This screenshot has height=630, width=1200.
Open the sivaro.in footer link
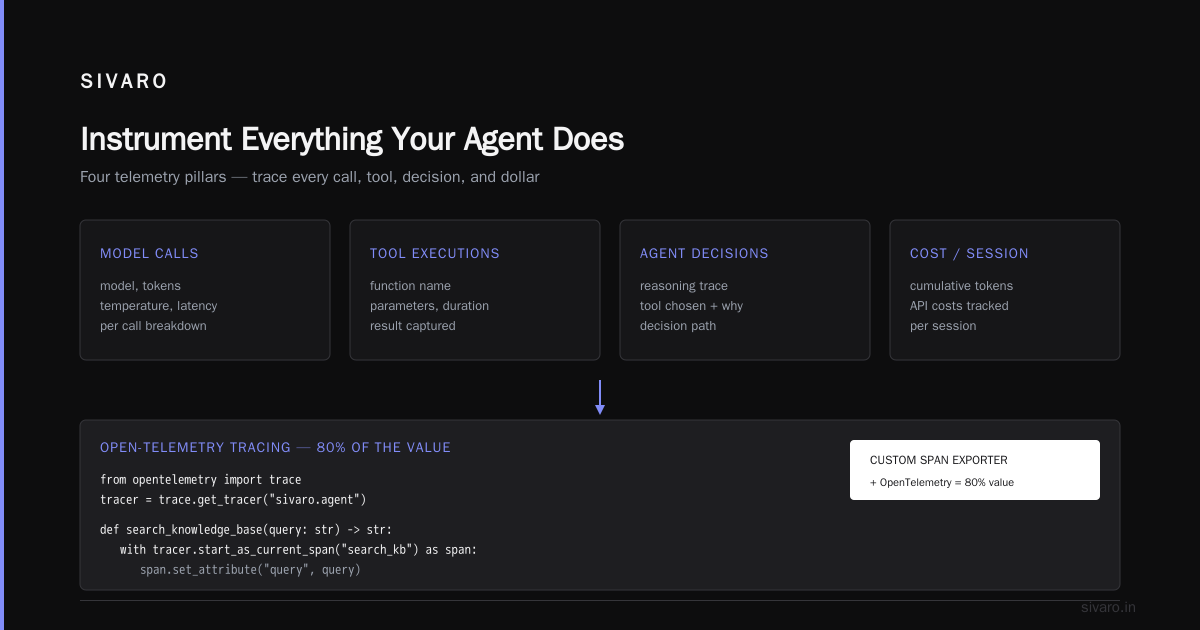click(1109, 608)
